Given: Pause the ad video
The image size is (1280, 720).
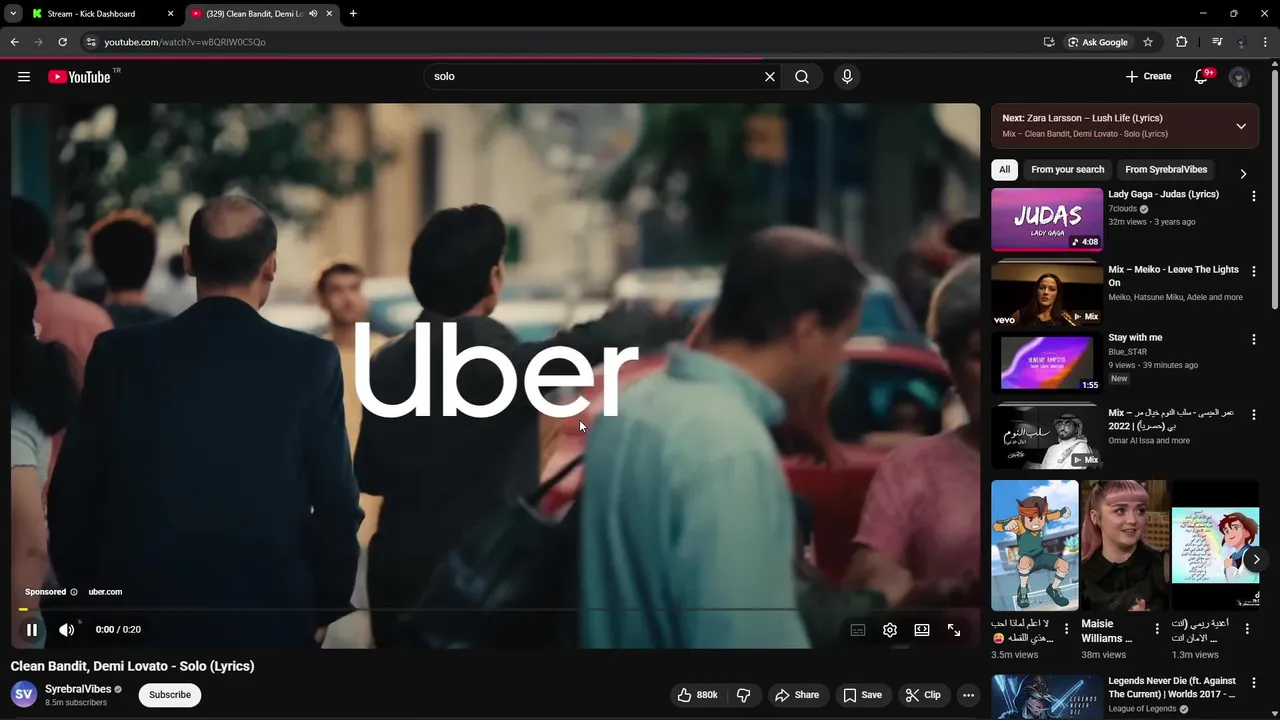Looking at the screenshot, I should (x=32, y=630).
